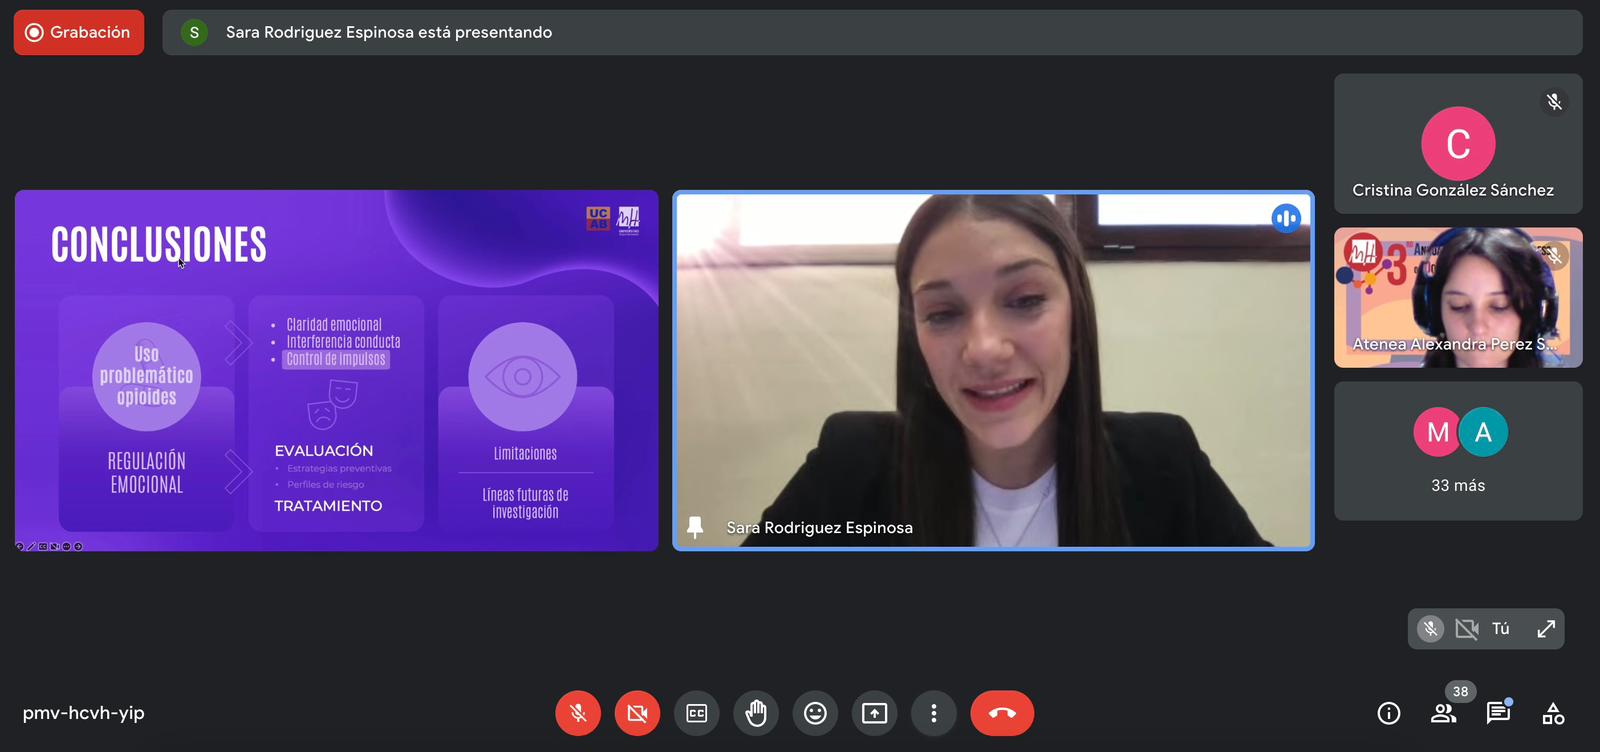The width and height of the screenshot is (1600, 752).
Task: Click the "Sara Rodriguez Espinosa está presentando" banner
Action: 872,32
